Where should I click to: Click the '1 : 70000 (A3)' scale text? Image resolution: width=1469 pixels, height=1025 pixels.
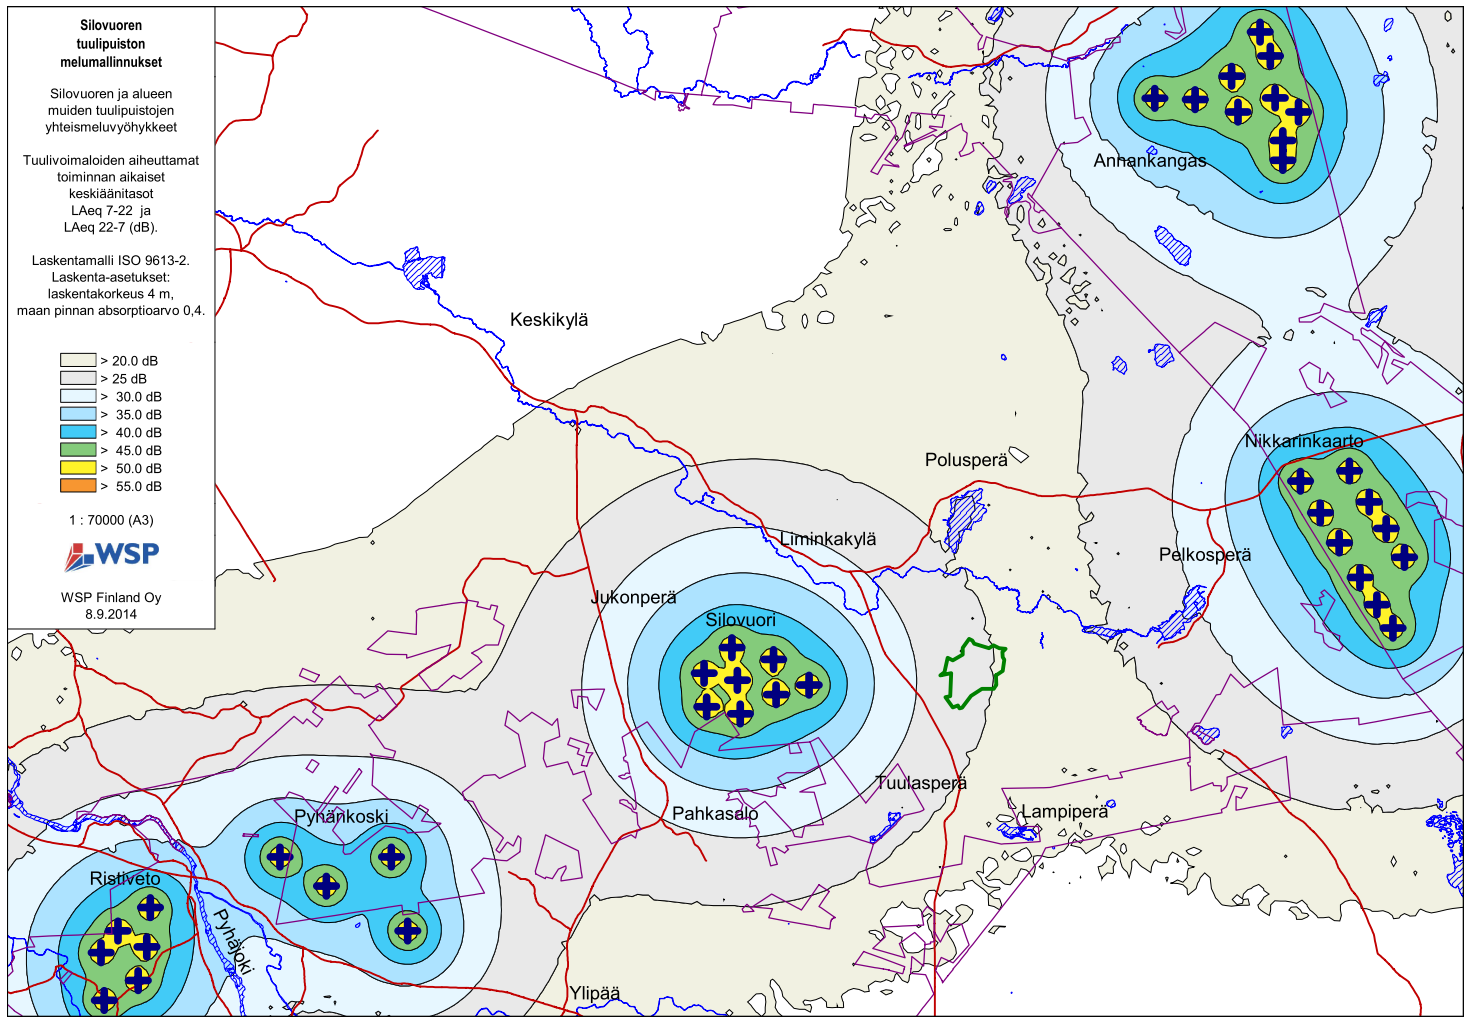tap(111, 520)
